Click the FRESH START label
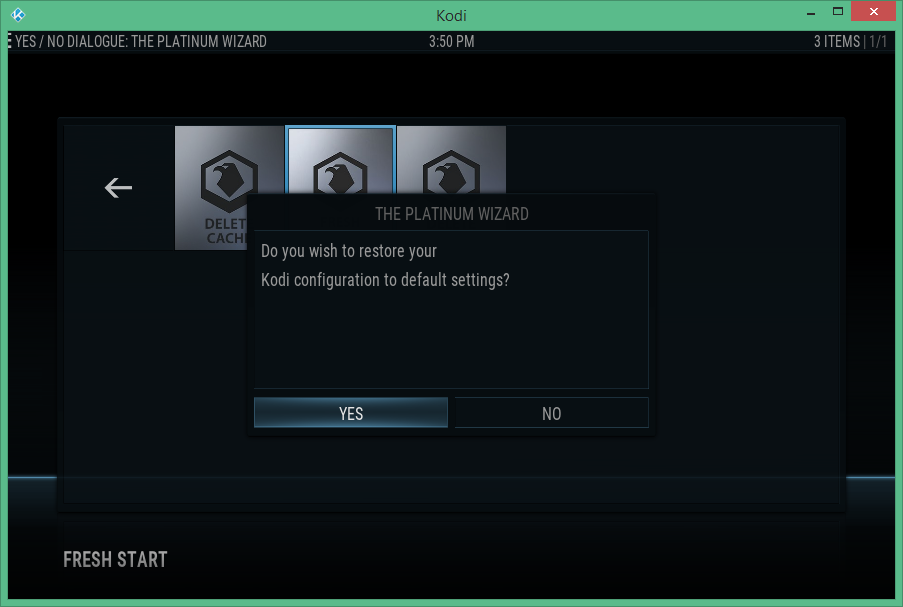 [x=115, y=559]
